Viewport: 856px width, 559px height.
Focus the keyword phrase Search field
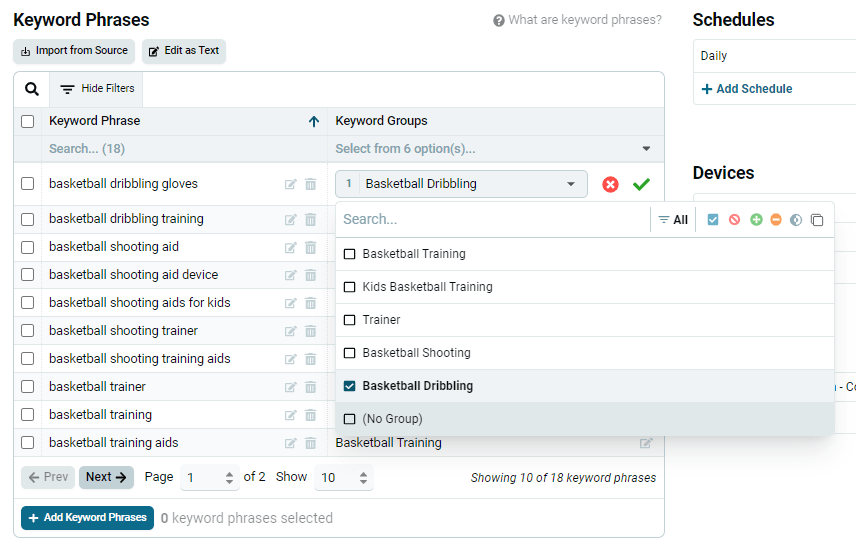point(183,148)
